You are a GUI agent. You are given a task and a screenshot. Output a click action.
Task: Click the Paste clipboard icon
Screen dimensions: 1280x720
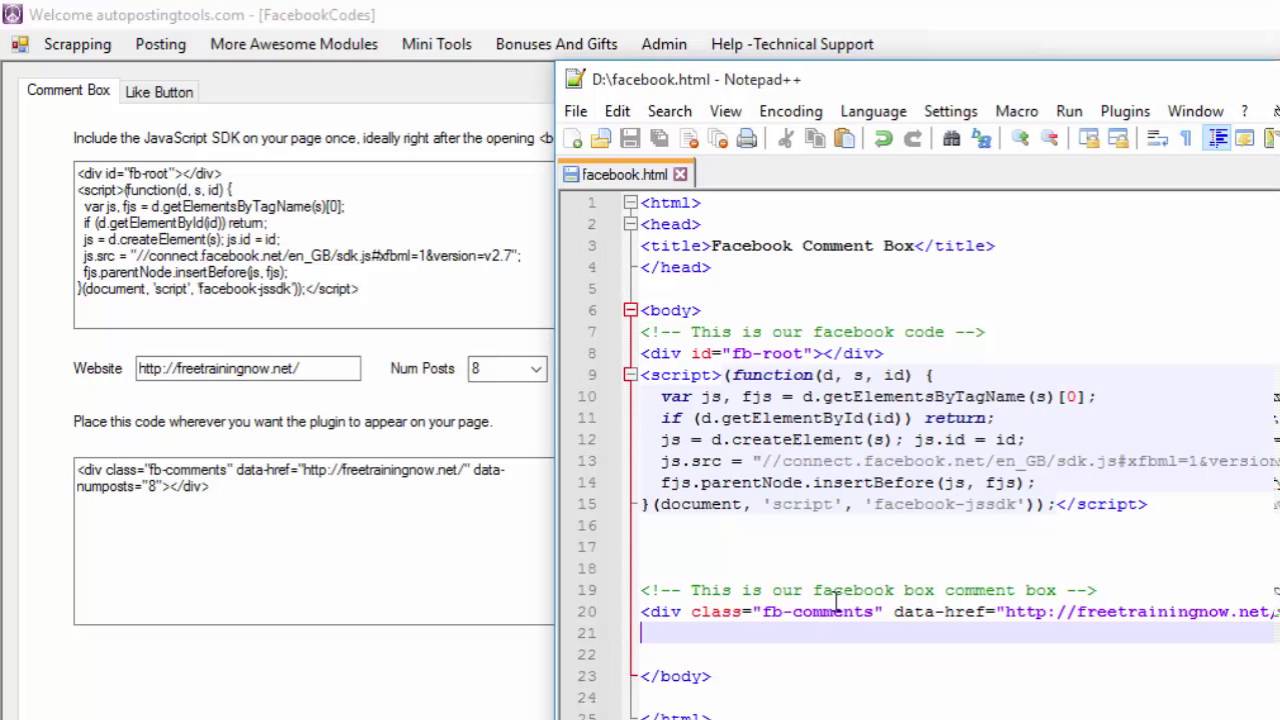844,139
